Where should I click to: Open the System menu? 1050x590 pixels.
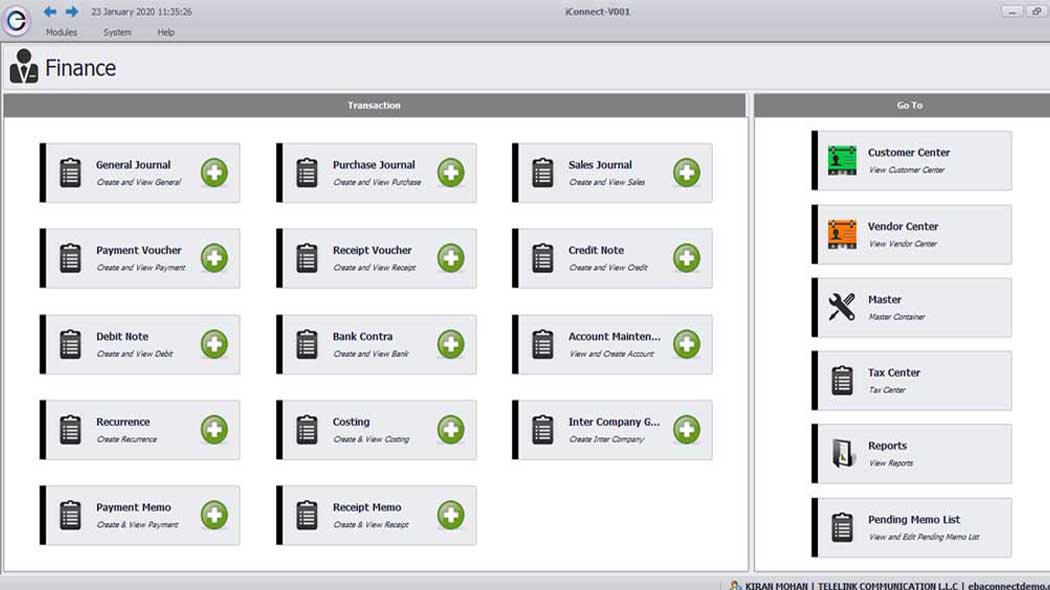[117, 32]
